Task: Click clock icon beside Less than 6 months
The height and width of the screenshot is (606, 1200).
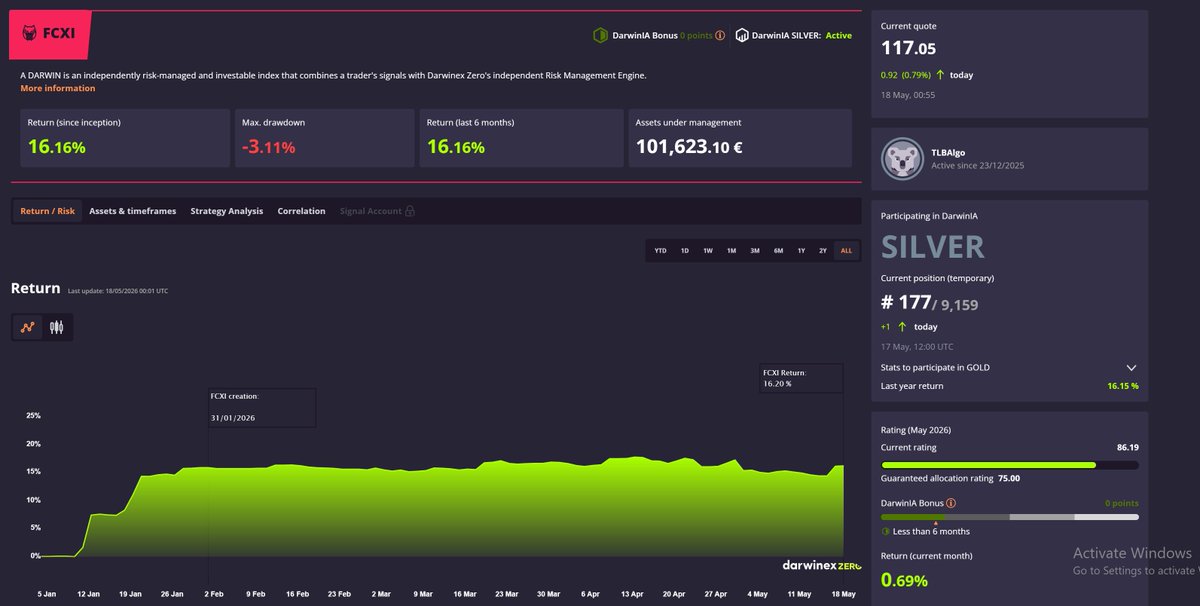Action: (x=886, y=531)
